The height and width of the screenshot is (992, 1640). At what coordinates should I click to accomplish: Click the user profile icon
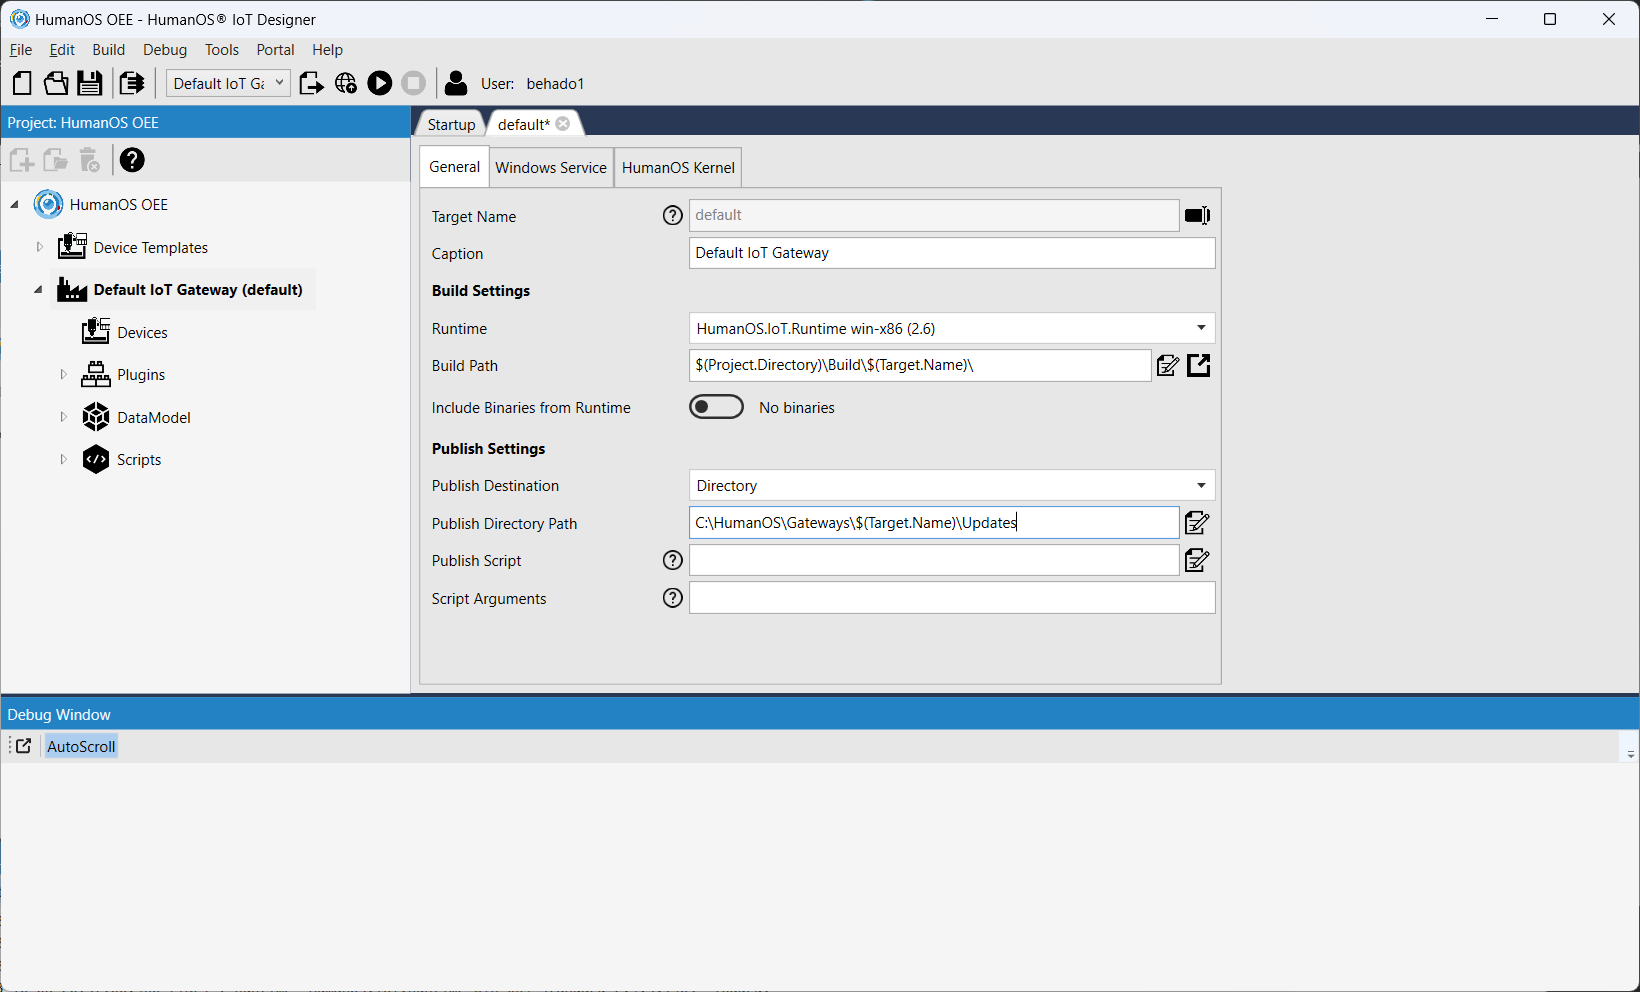click(456, 83)
